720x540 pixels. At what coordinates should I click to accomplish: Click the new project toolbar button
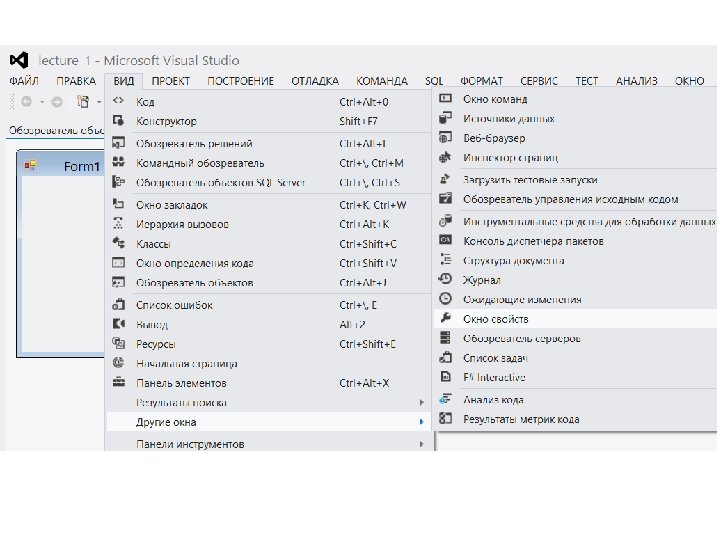tap(83, 101)
